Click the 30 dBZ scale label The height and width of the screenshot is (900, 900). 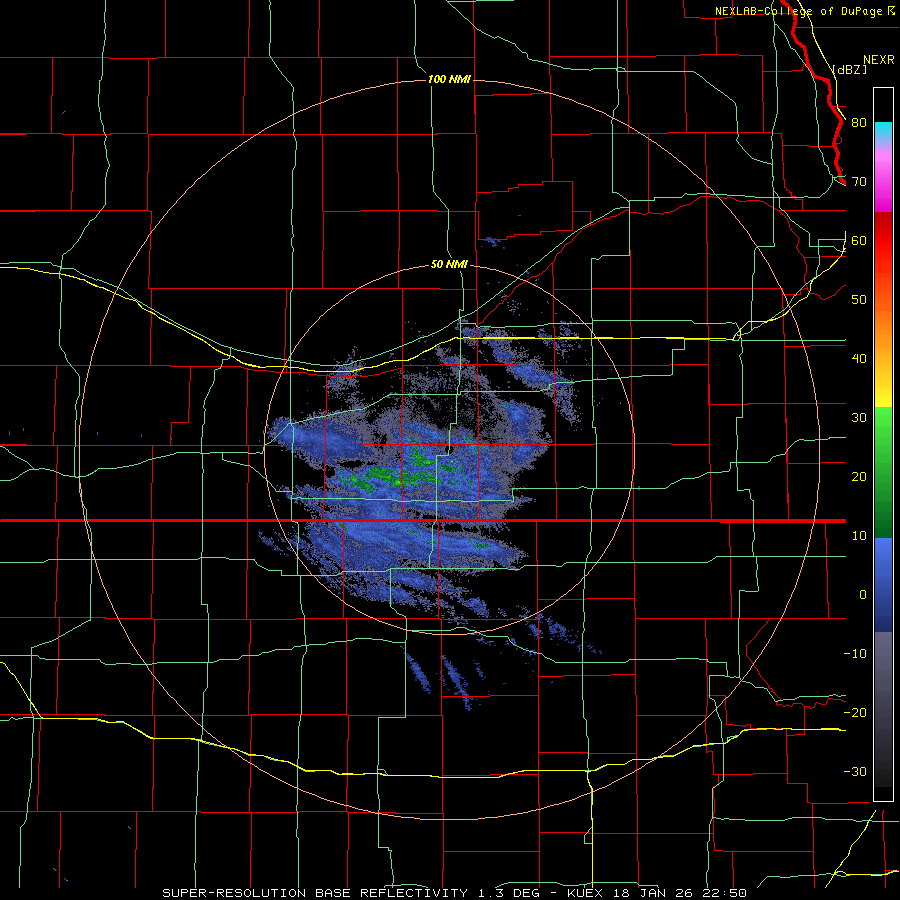[859, 418]
